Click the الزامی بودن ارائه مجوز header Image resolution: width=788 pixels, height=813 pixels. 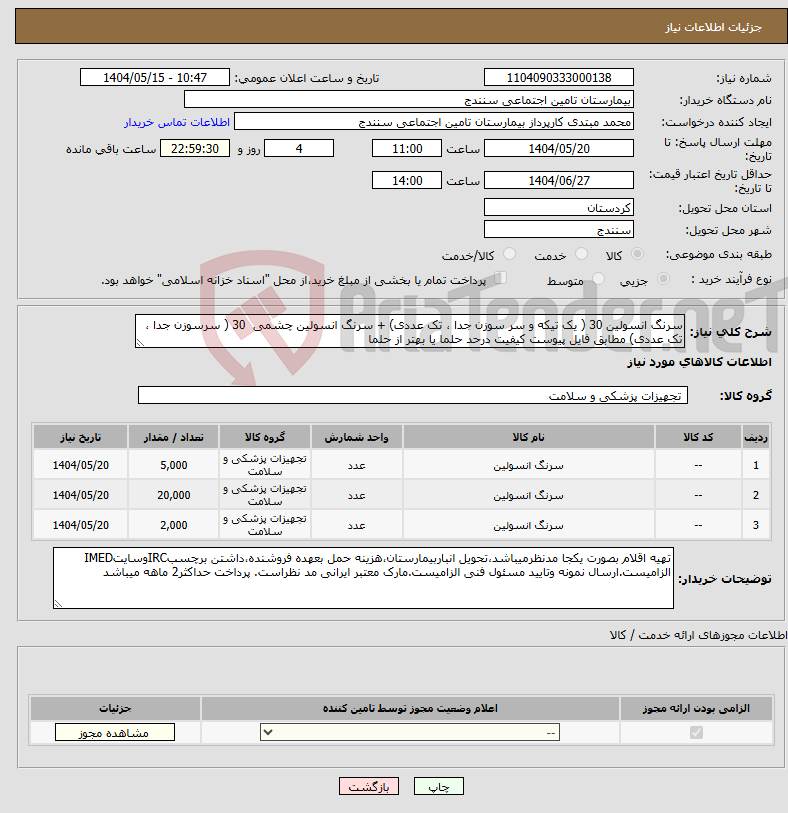coord(696,708)
